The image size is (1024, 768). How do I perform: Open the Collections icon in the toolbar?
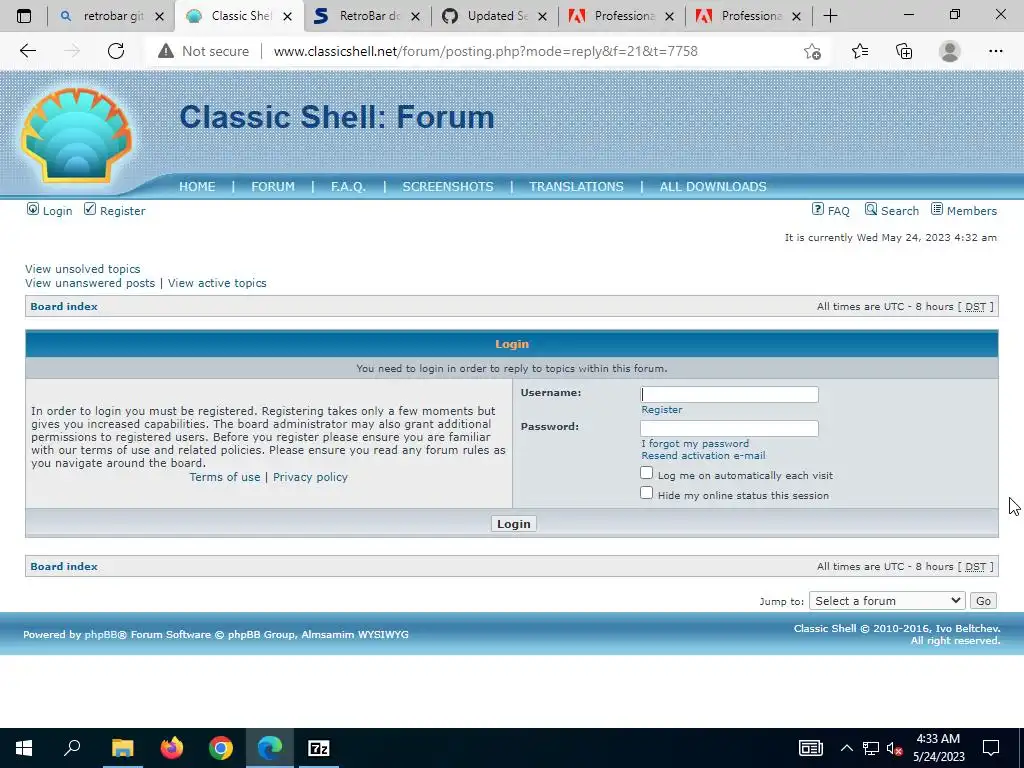904,51
